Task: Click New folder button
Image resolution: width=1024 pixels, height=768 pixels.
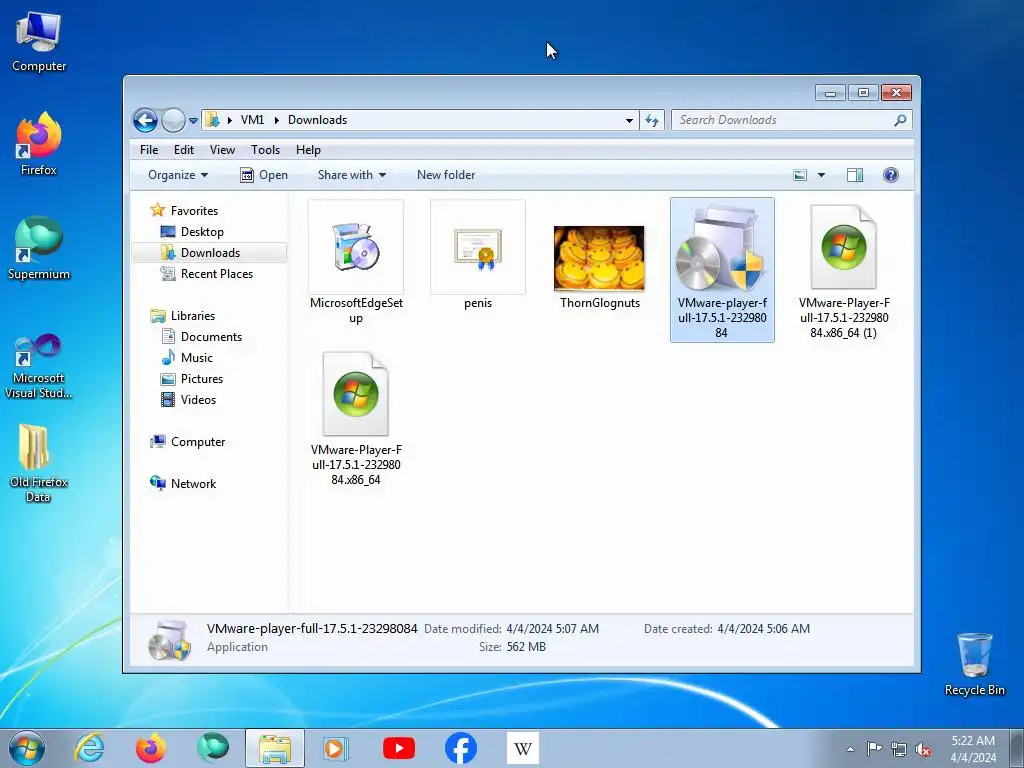Action: [446, 175]
